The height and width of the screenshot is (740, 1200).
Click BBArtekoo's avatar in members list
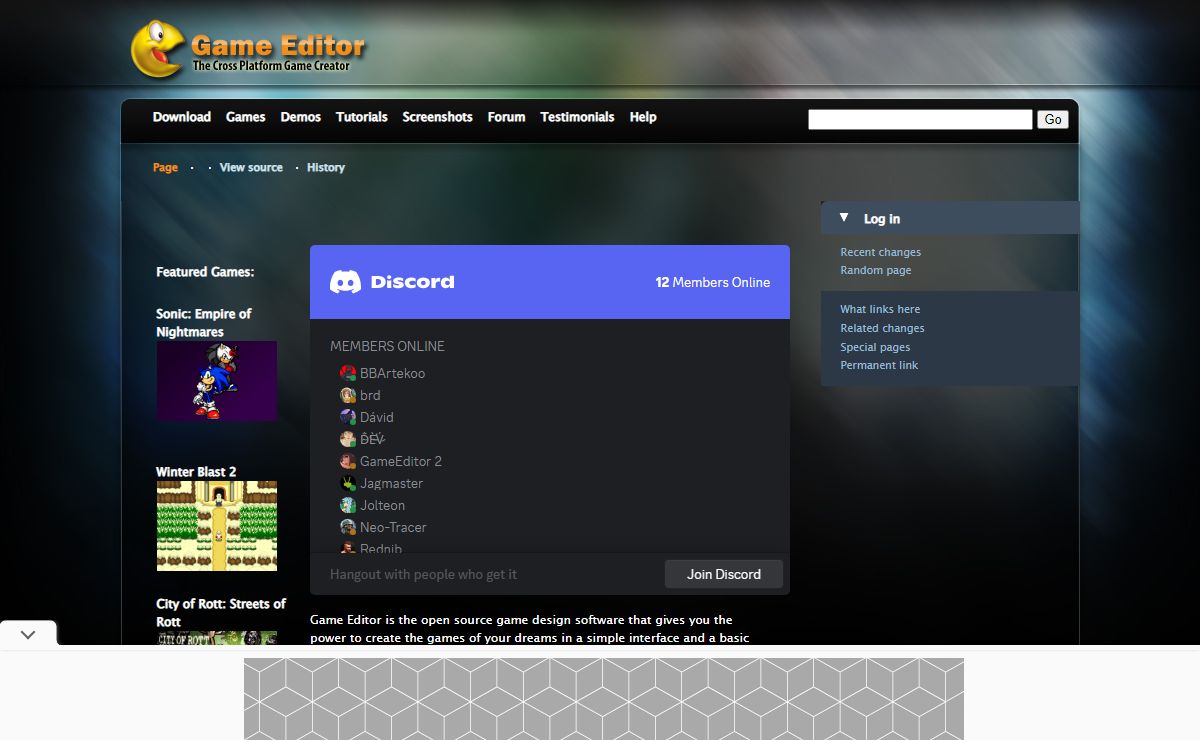point(348,373)
